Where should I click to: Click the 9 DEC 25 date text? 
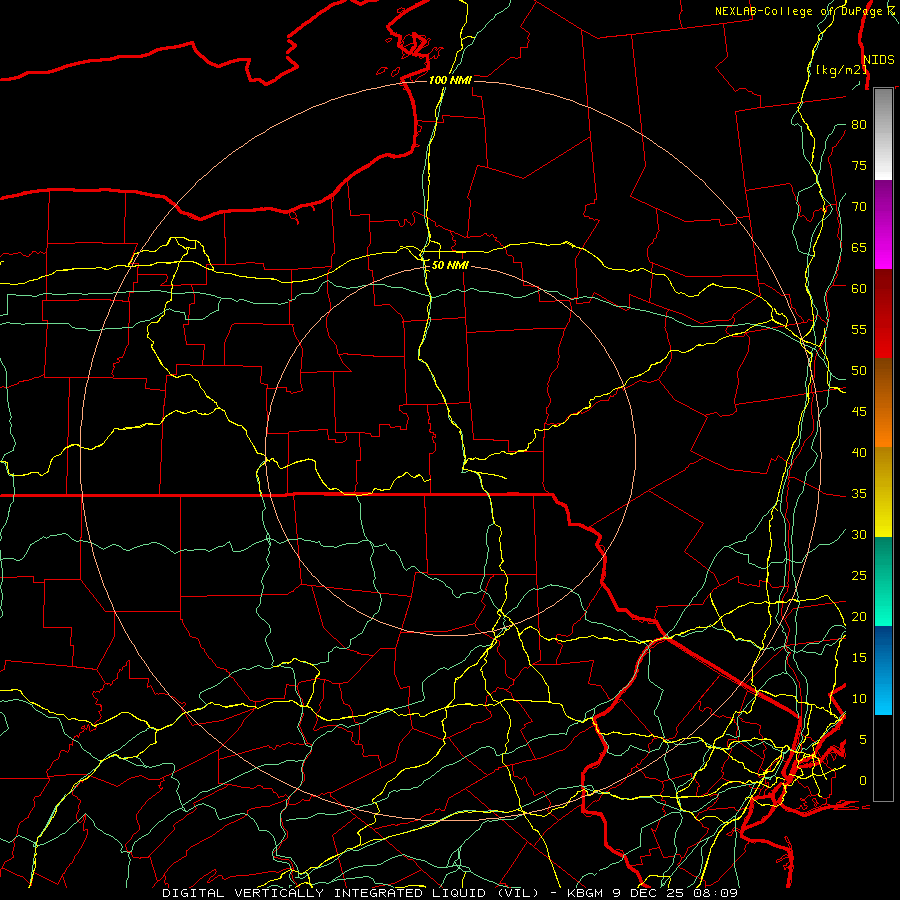click(650, 893)
